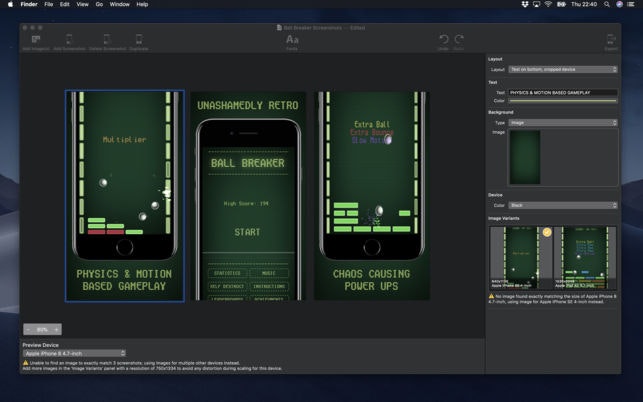This screenshot has width=643, height=402.
Task: Open the View menu
Action: coord(82,4)
